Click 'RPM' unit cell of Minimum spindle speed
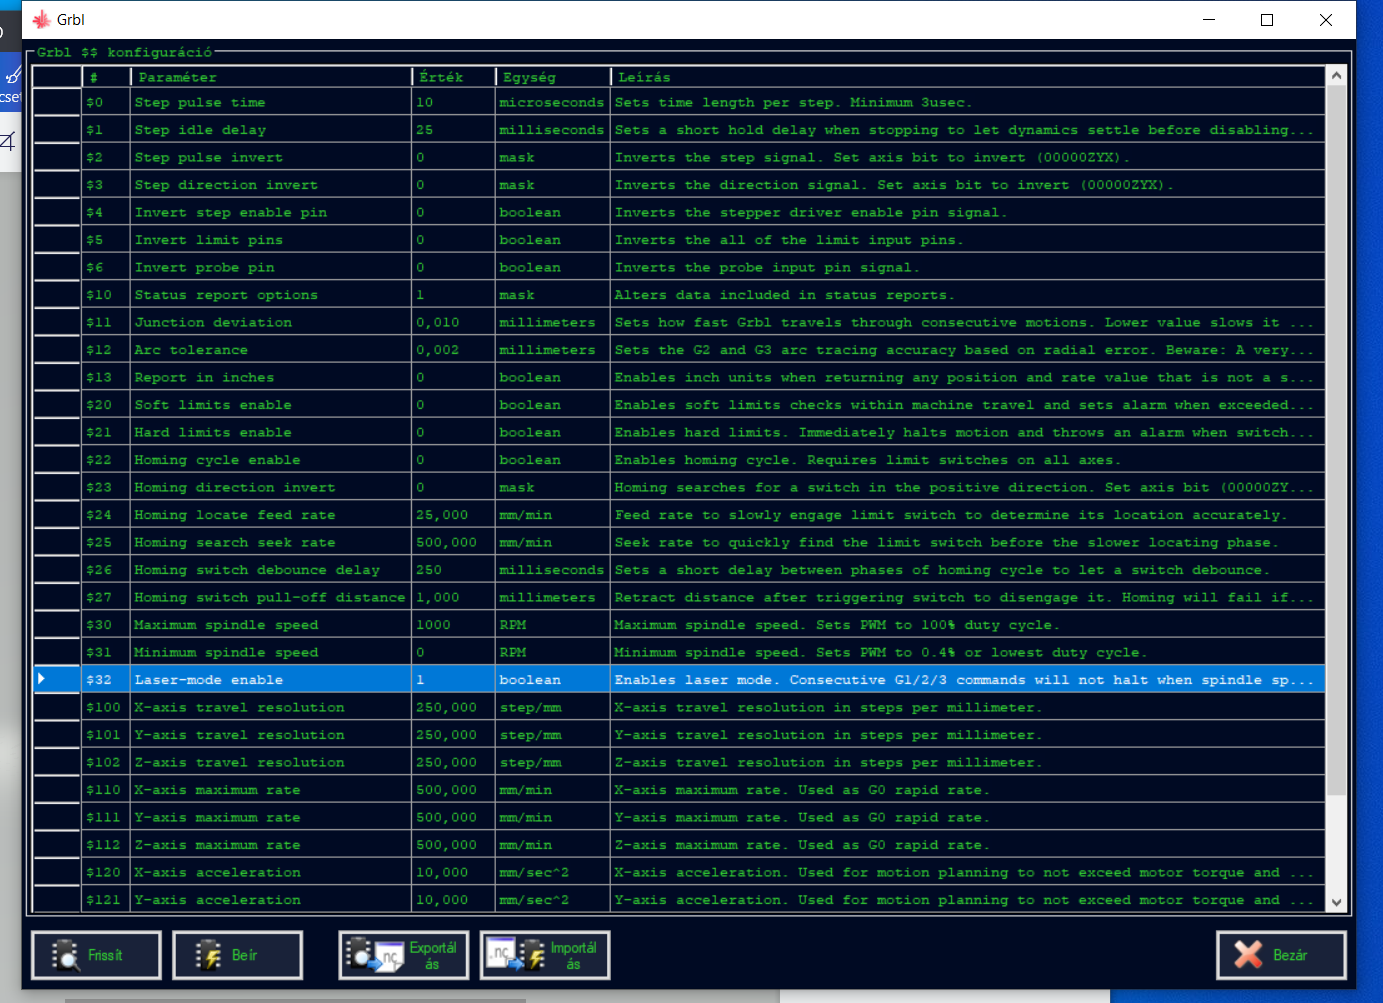The height and width of the screenshot is (1003, 1383). pyautogui.click(x=553, y=653)
